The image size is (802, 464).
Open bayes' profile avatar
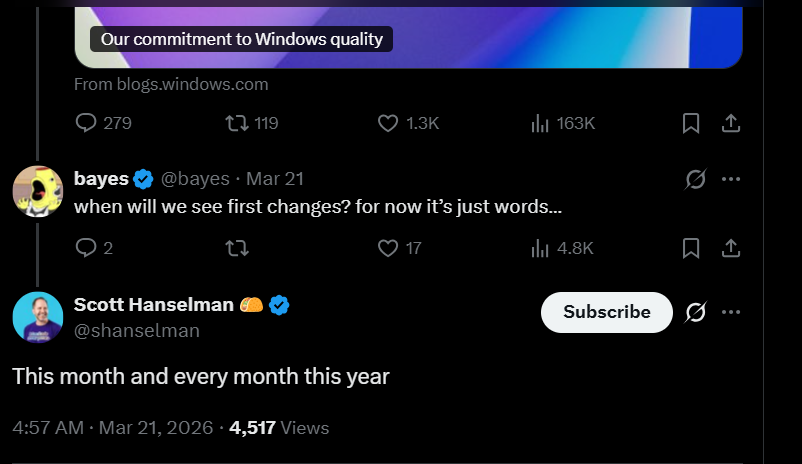[x=38, y=191]
